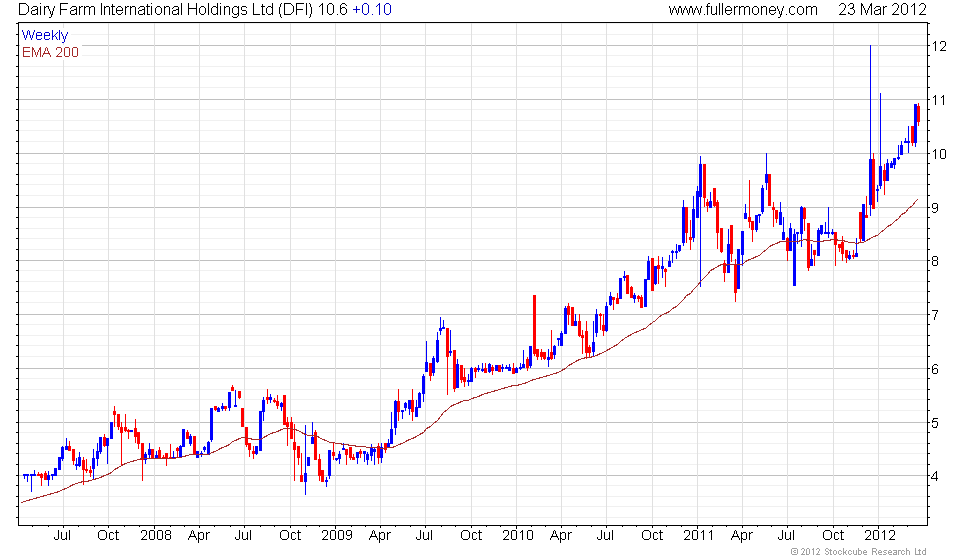The height and width of the screenshot is (560, 980).
Task: Select the price value 10.6 in title
Action: pyautogui.click(x=332, y=9)
